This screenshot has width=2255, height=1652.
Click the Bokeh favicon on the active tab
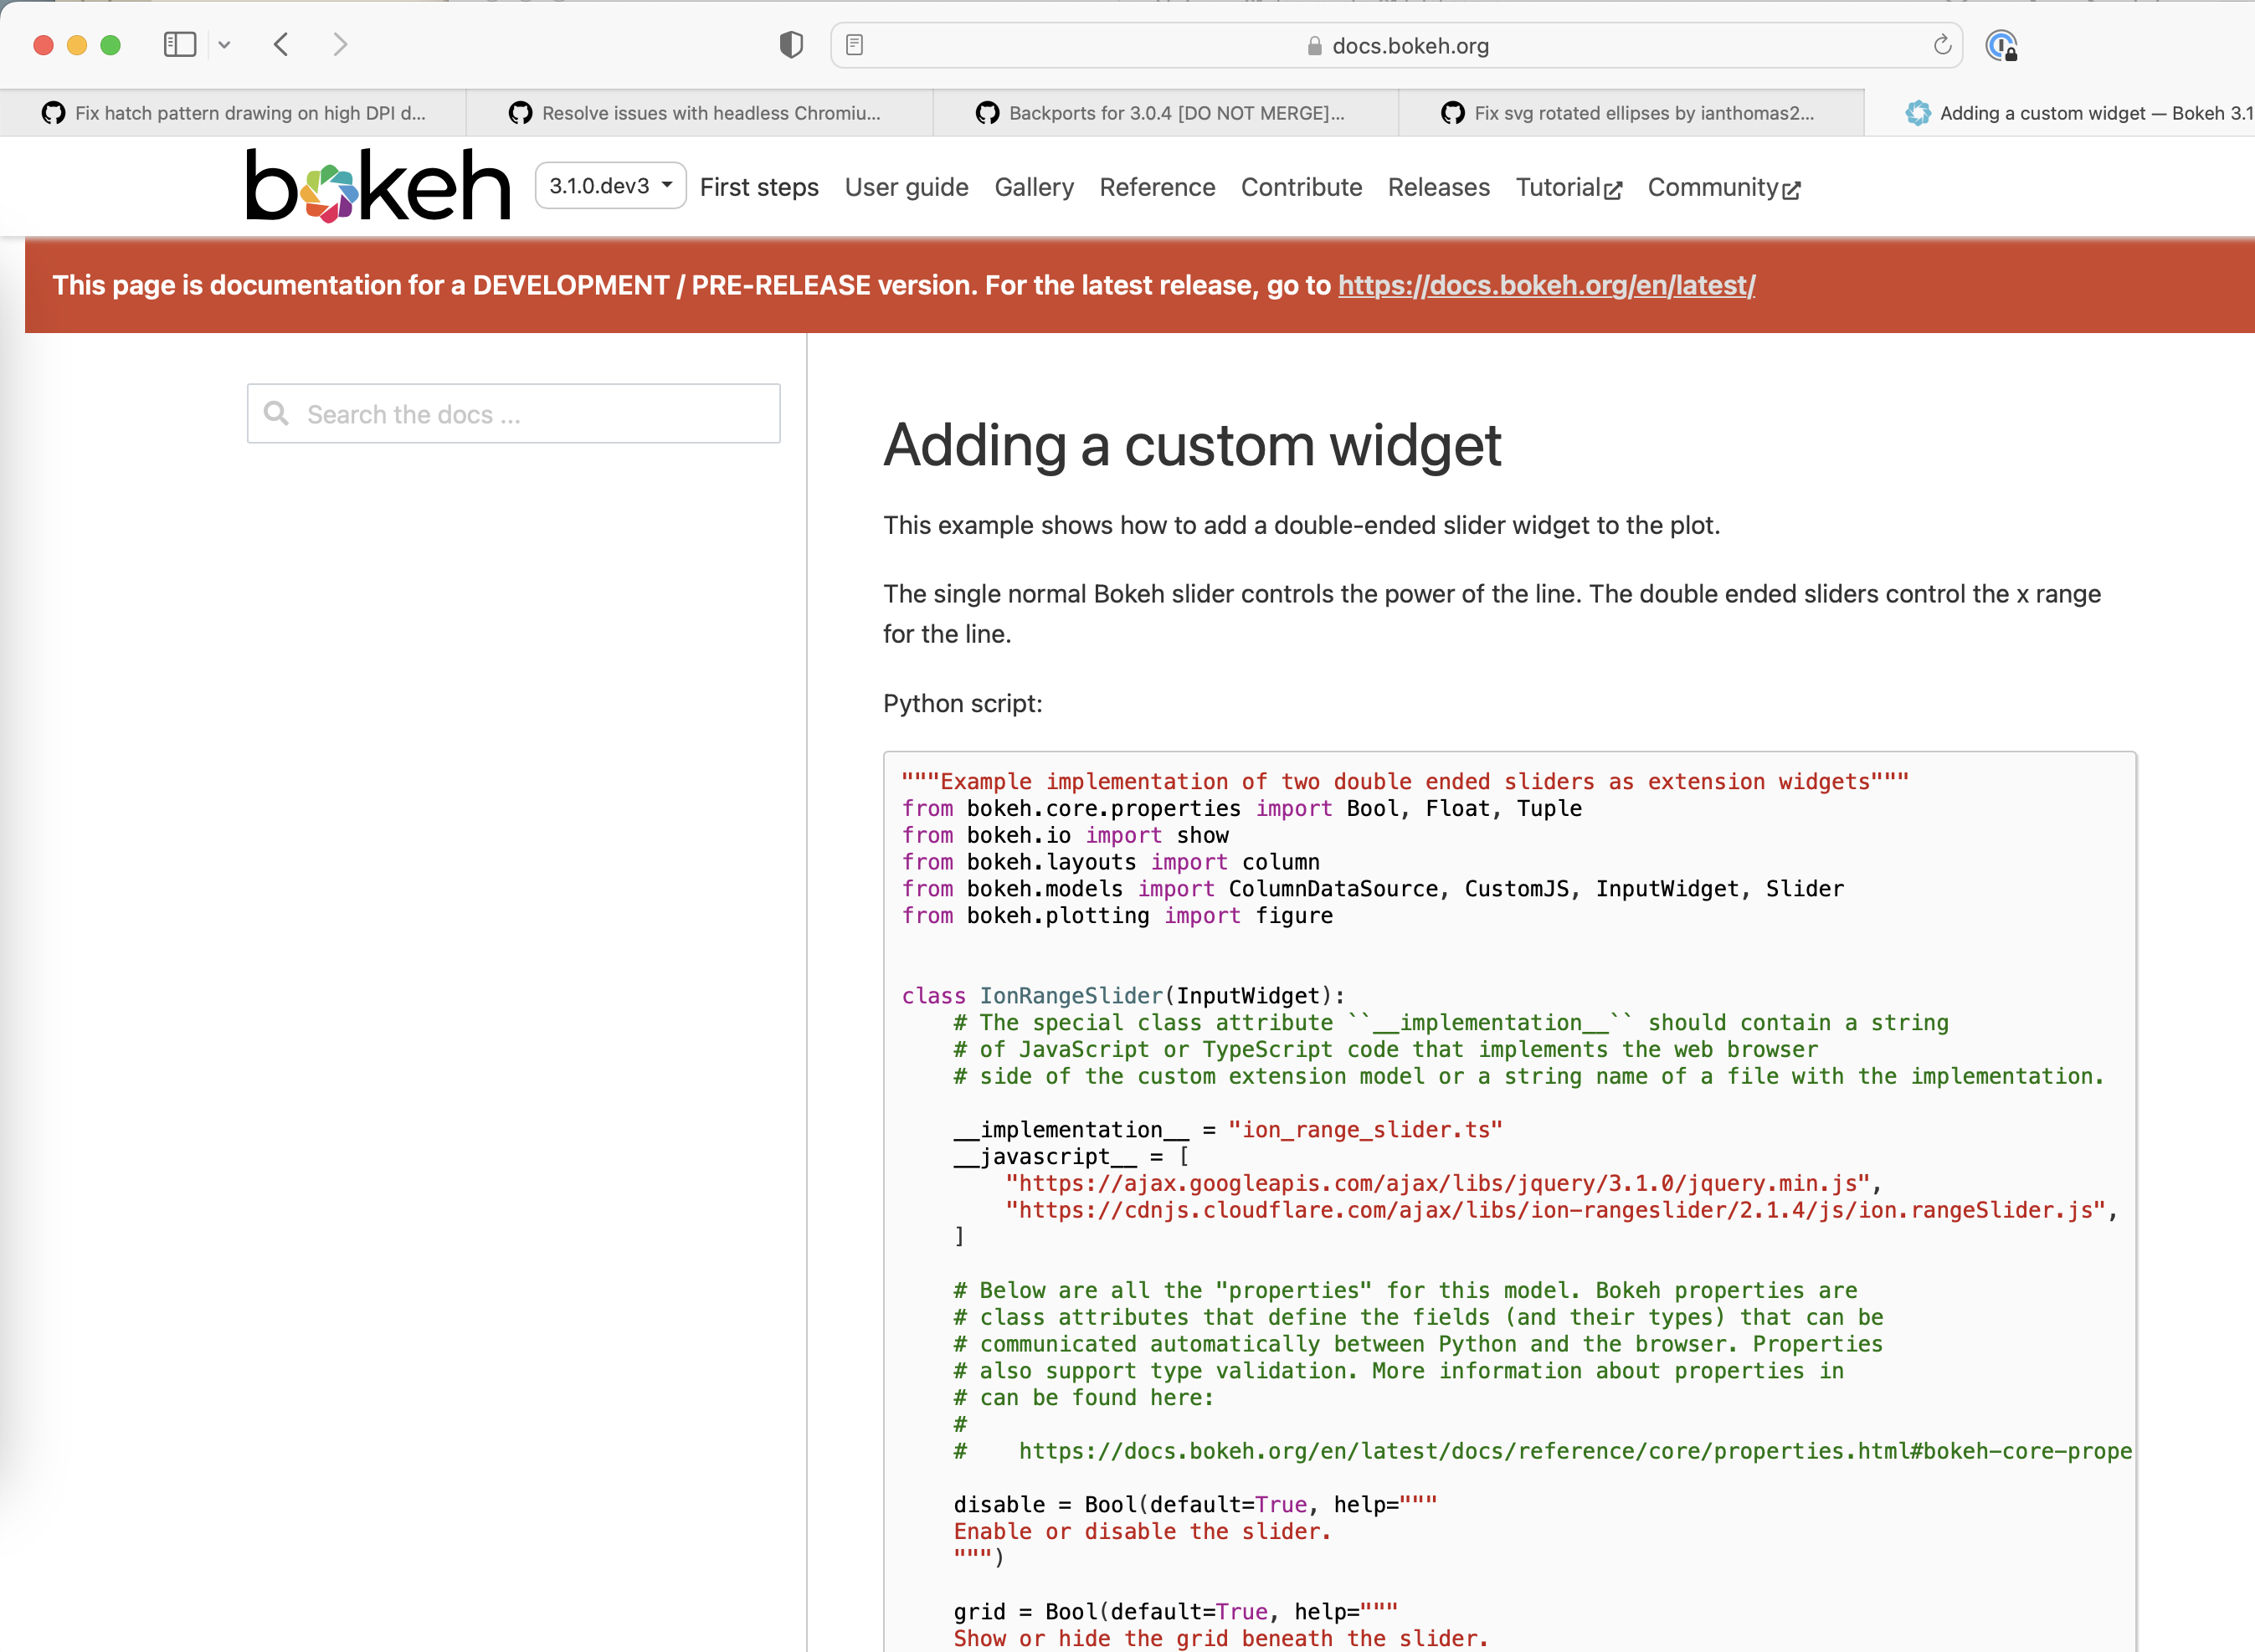point(1917,113)
